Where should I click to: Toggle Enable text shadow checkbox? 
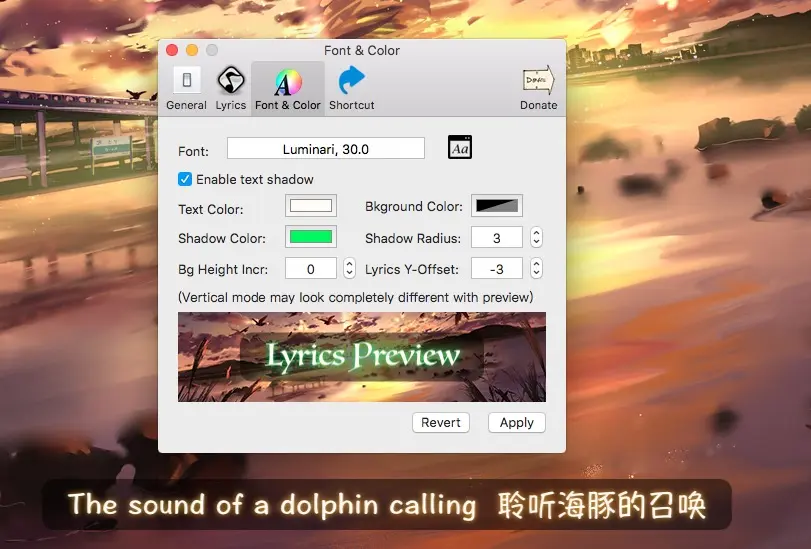pos(185,179)
